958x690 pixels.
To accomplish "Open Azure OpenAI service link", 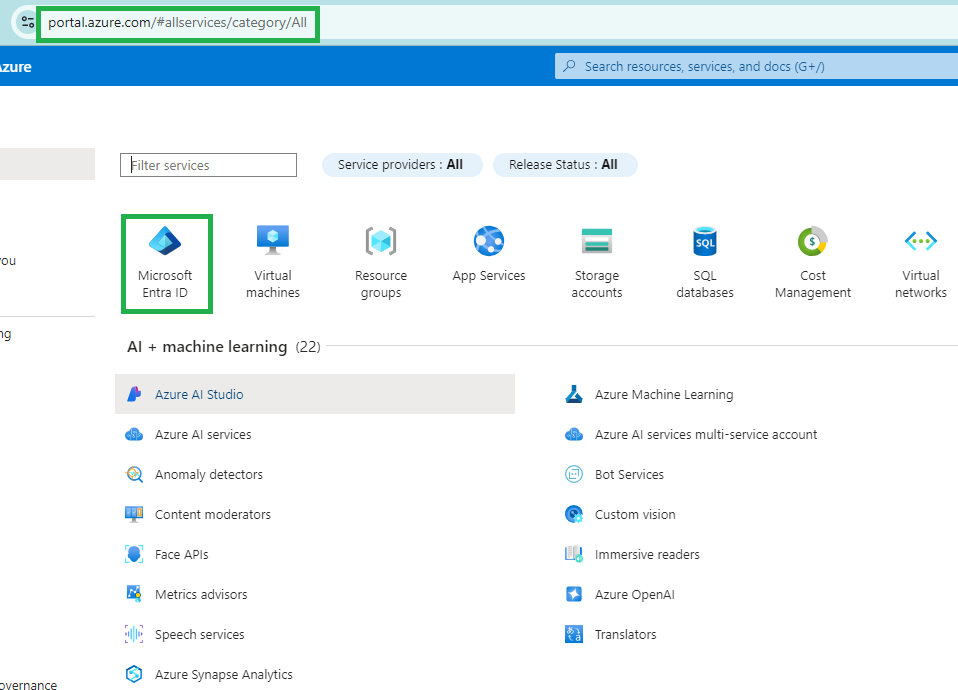I will coord(635,595).
